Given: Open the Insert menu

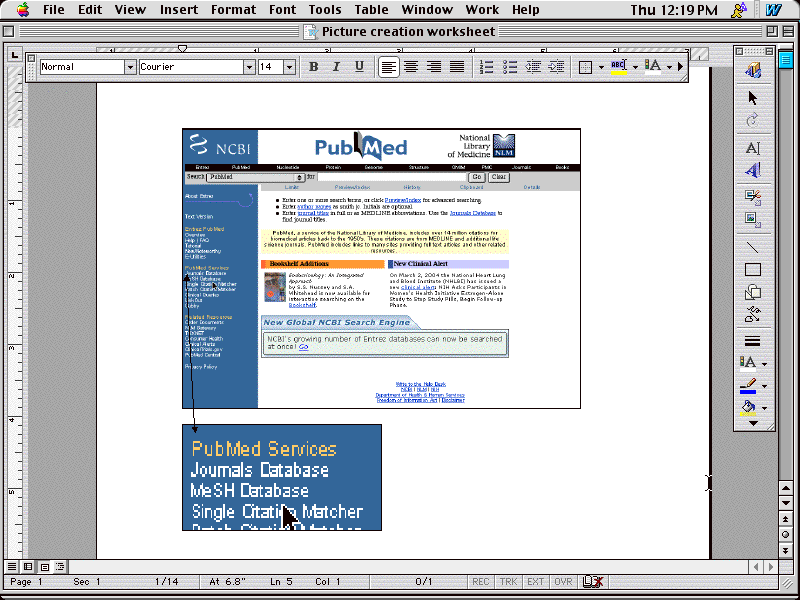Looking at the screenshot, I should point(179,10).
